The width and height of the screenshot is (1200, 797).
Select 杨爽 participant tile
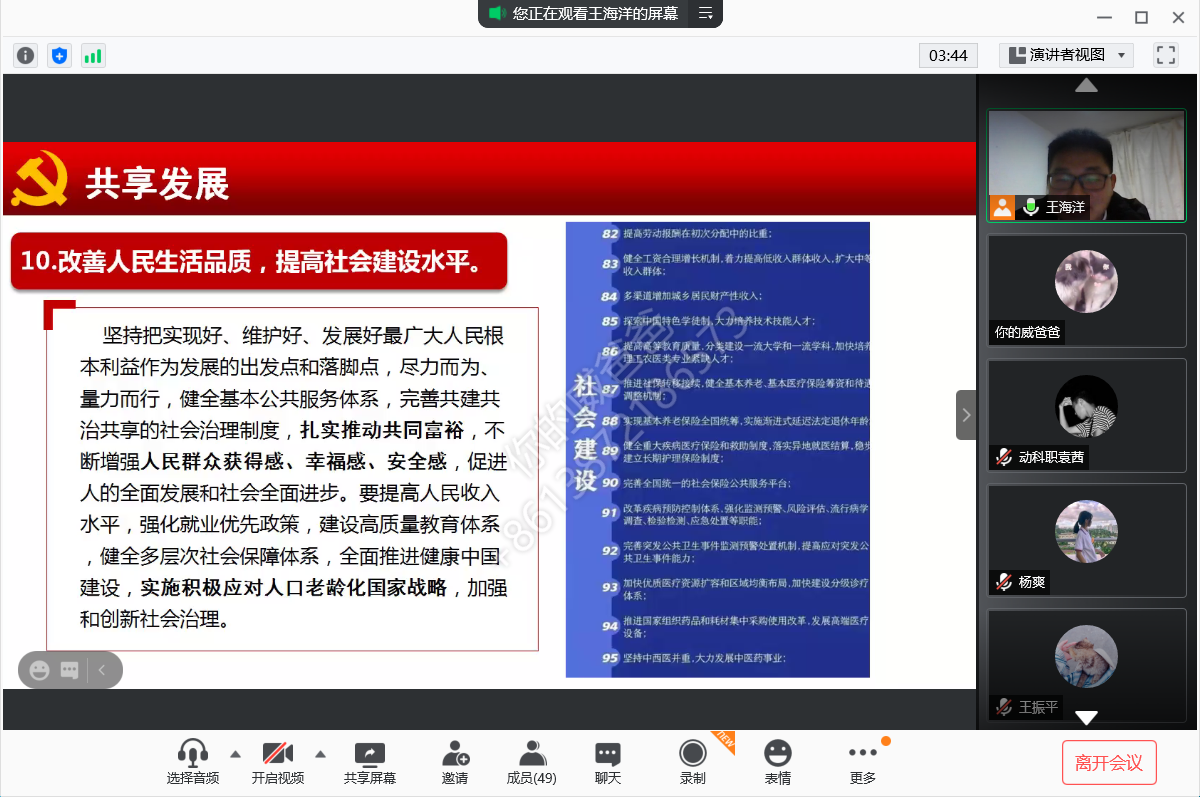[1087, 540]
